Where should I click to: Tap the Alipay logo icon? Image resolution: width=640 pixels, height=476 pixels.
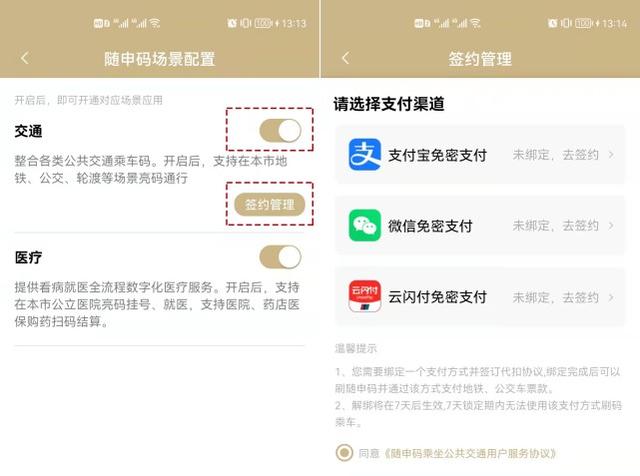click(x=365, y=154)
